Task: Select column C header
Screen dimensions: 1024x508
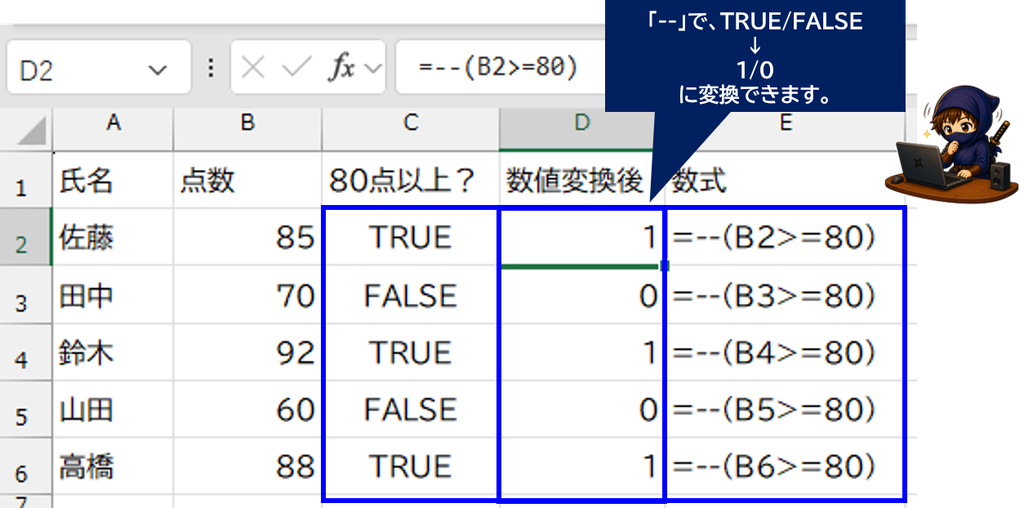Action: (x=410, y=123)
